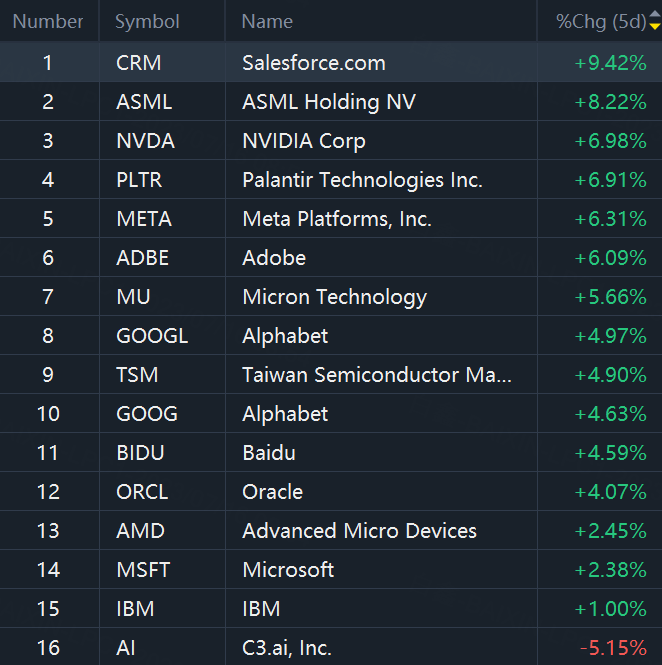Click the Symbol column header
The height and width of the screenshot is (665, 662).
147,21
